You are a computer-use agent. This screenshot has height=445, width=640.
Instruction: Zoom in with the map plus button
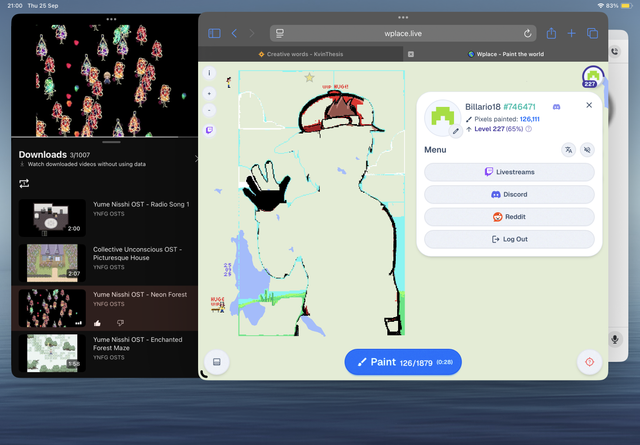point(209,94)
